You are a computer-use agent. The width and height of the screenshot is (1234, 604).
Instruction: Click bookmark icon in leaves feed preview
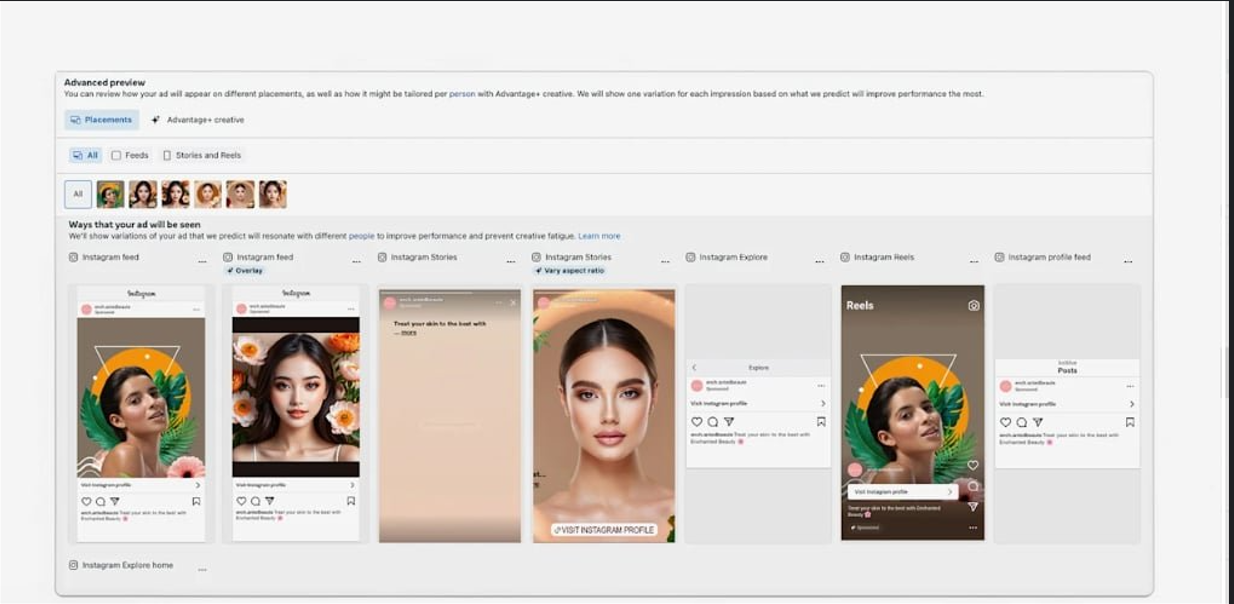(x=196, y=501)
